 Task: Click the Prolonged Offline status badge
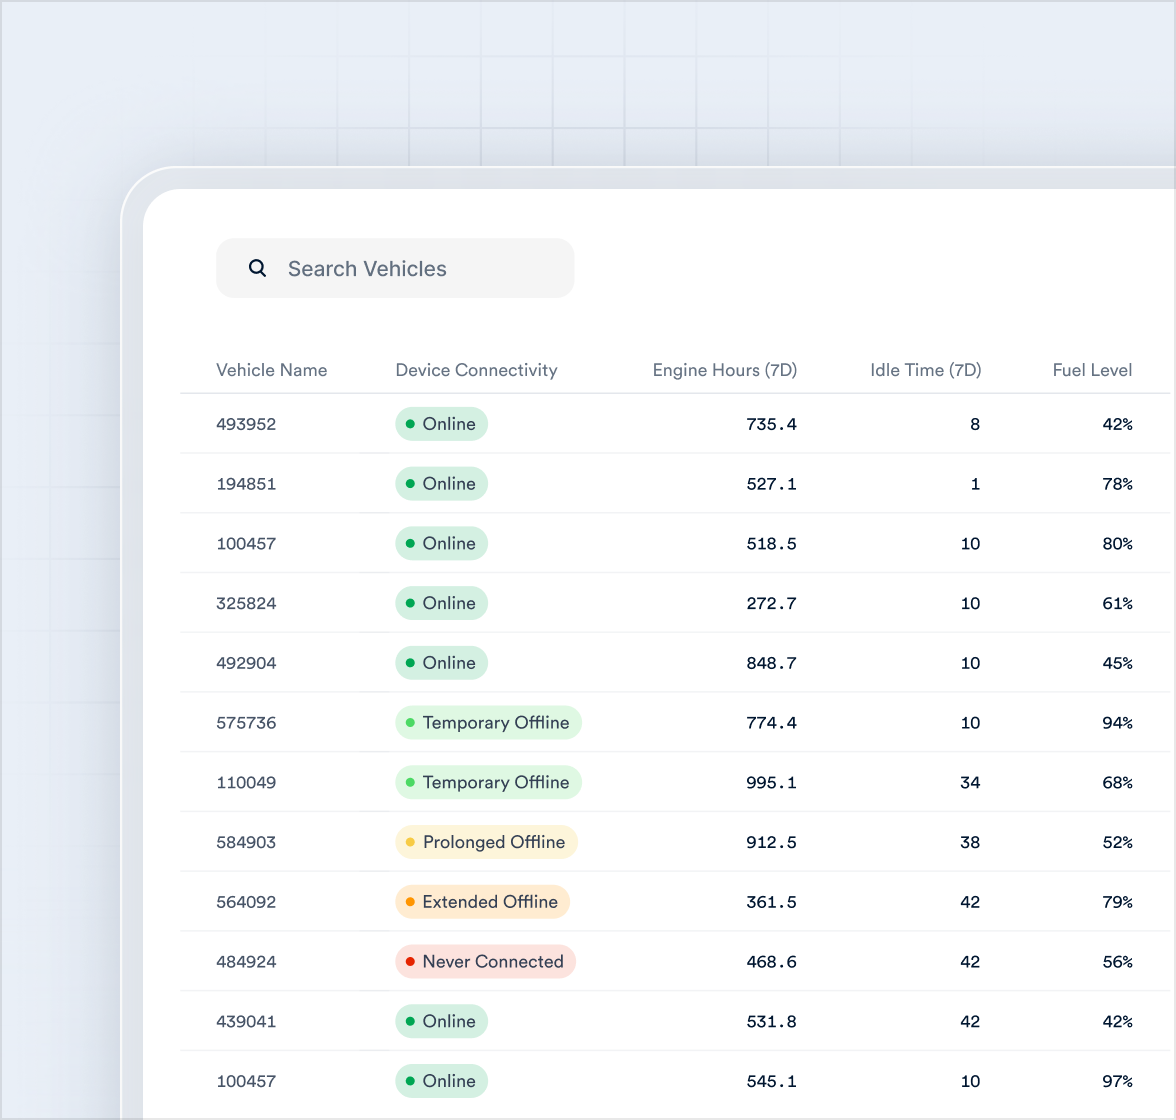[x=487, y=842]
